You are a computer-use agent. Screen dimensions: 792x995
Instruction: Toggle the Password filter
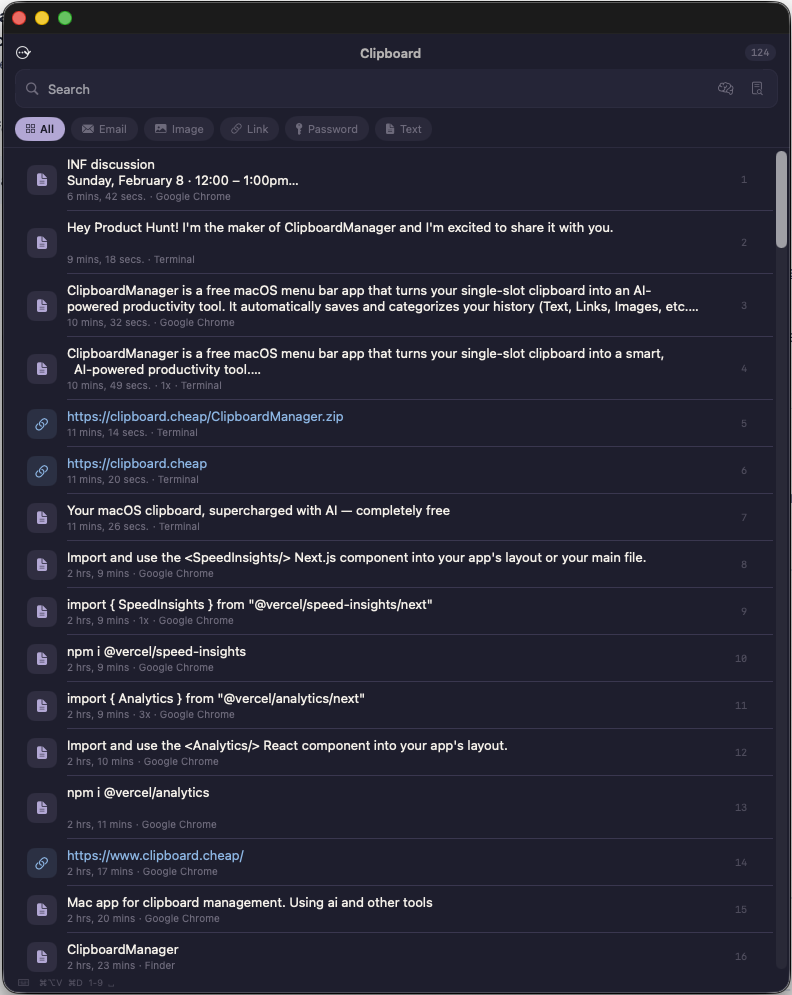(326, 128)
